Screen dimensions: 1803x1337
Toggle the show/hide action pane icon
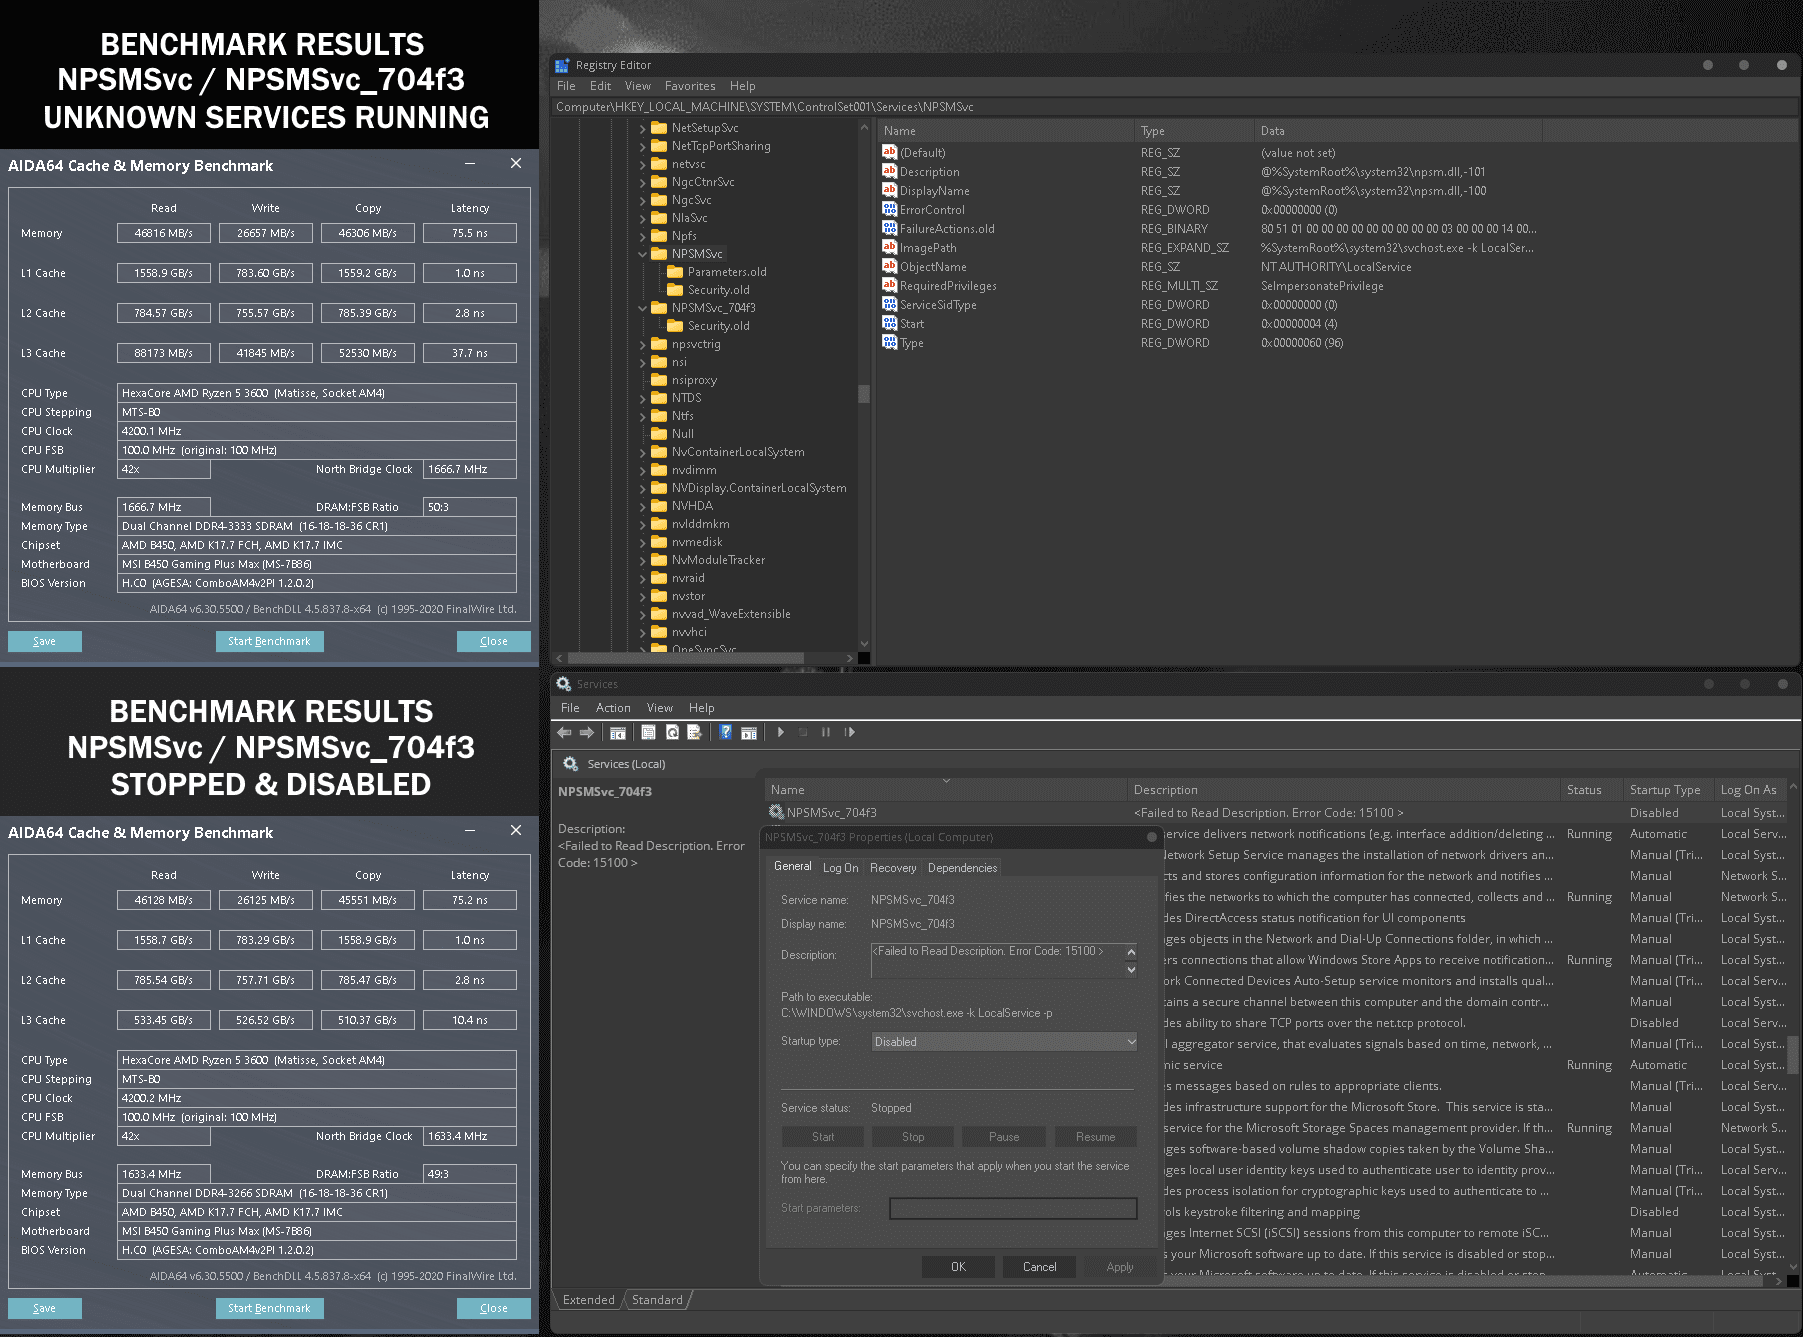coord(749,733)
